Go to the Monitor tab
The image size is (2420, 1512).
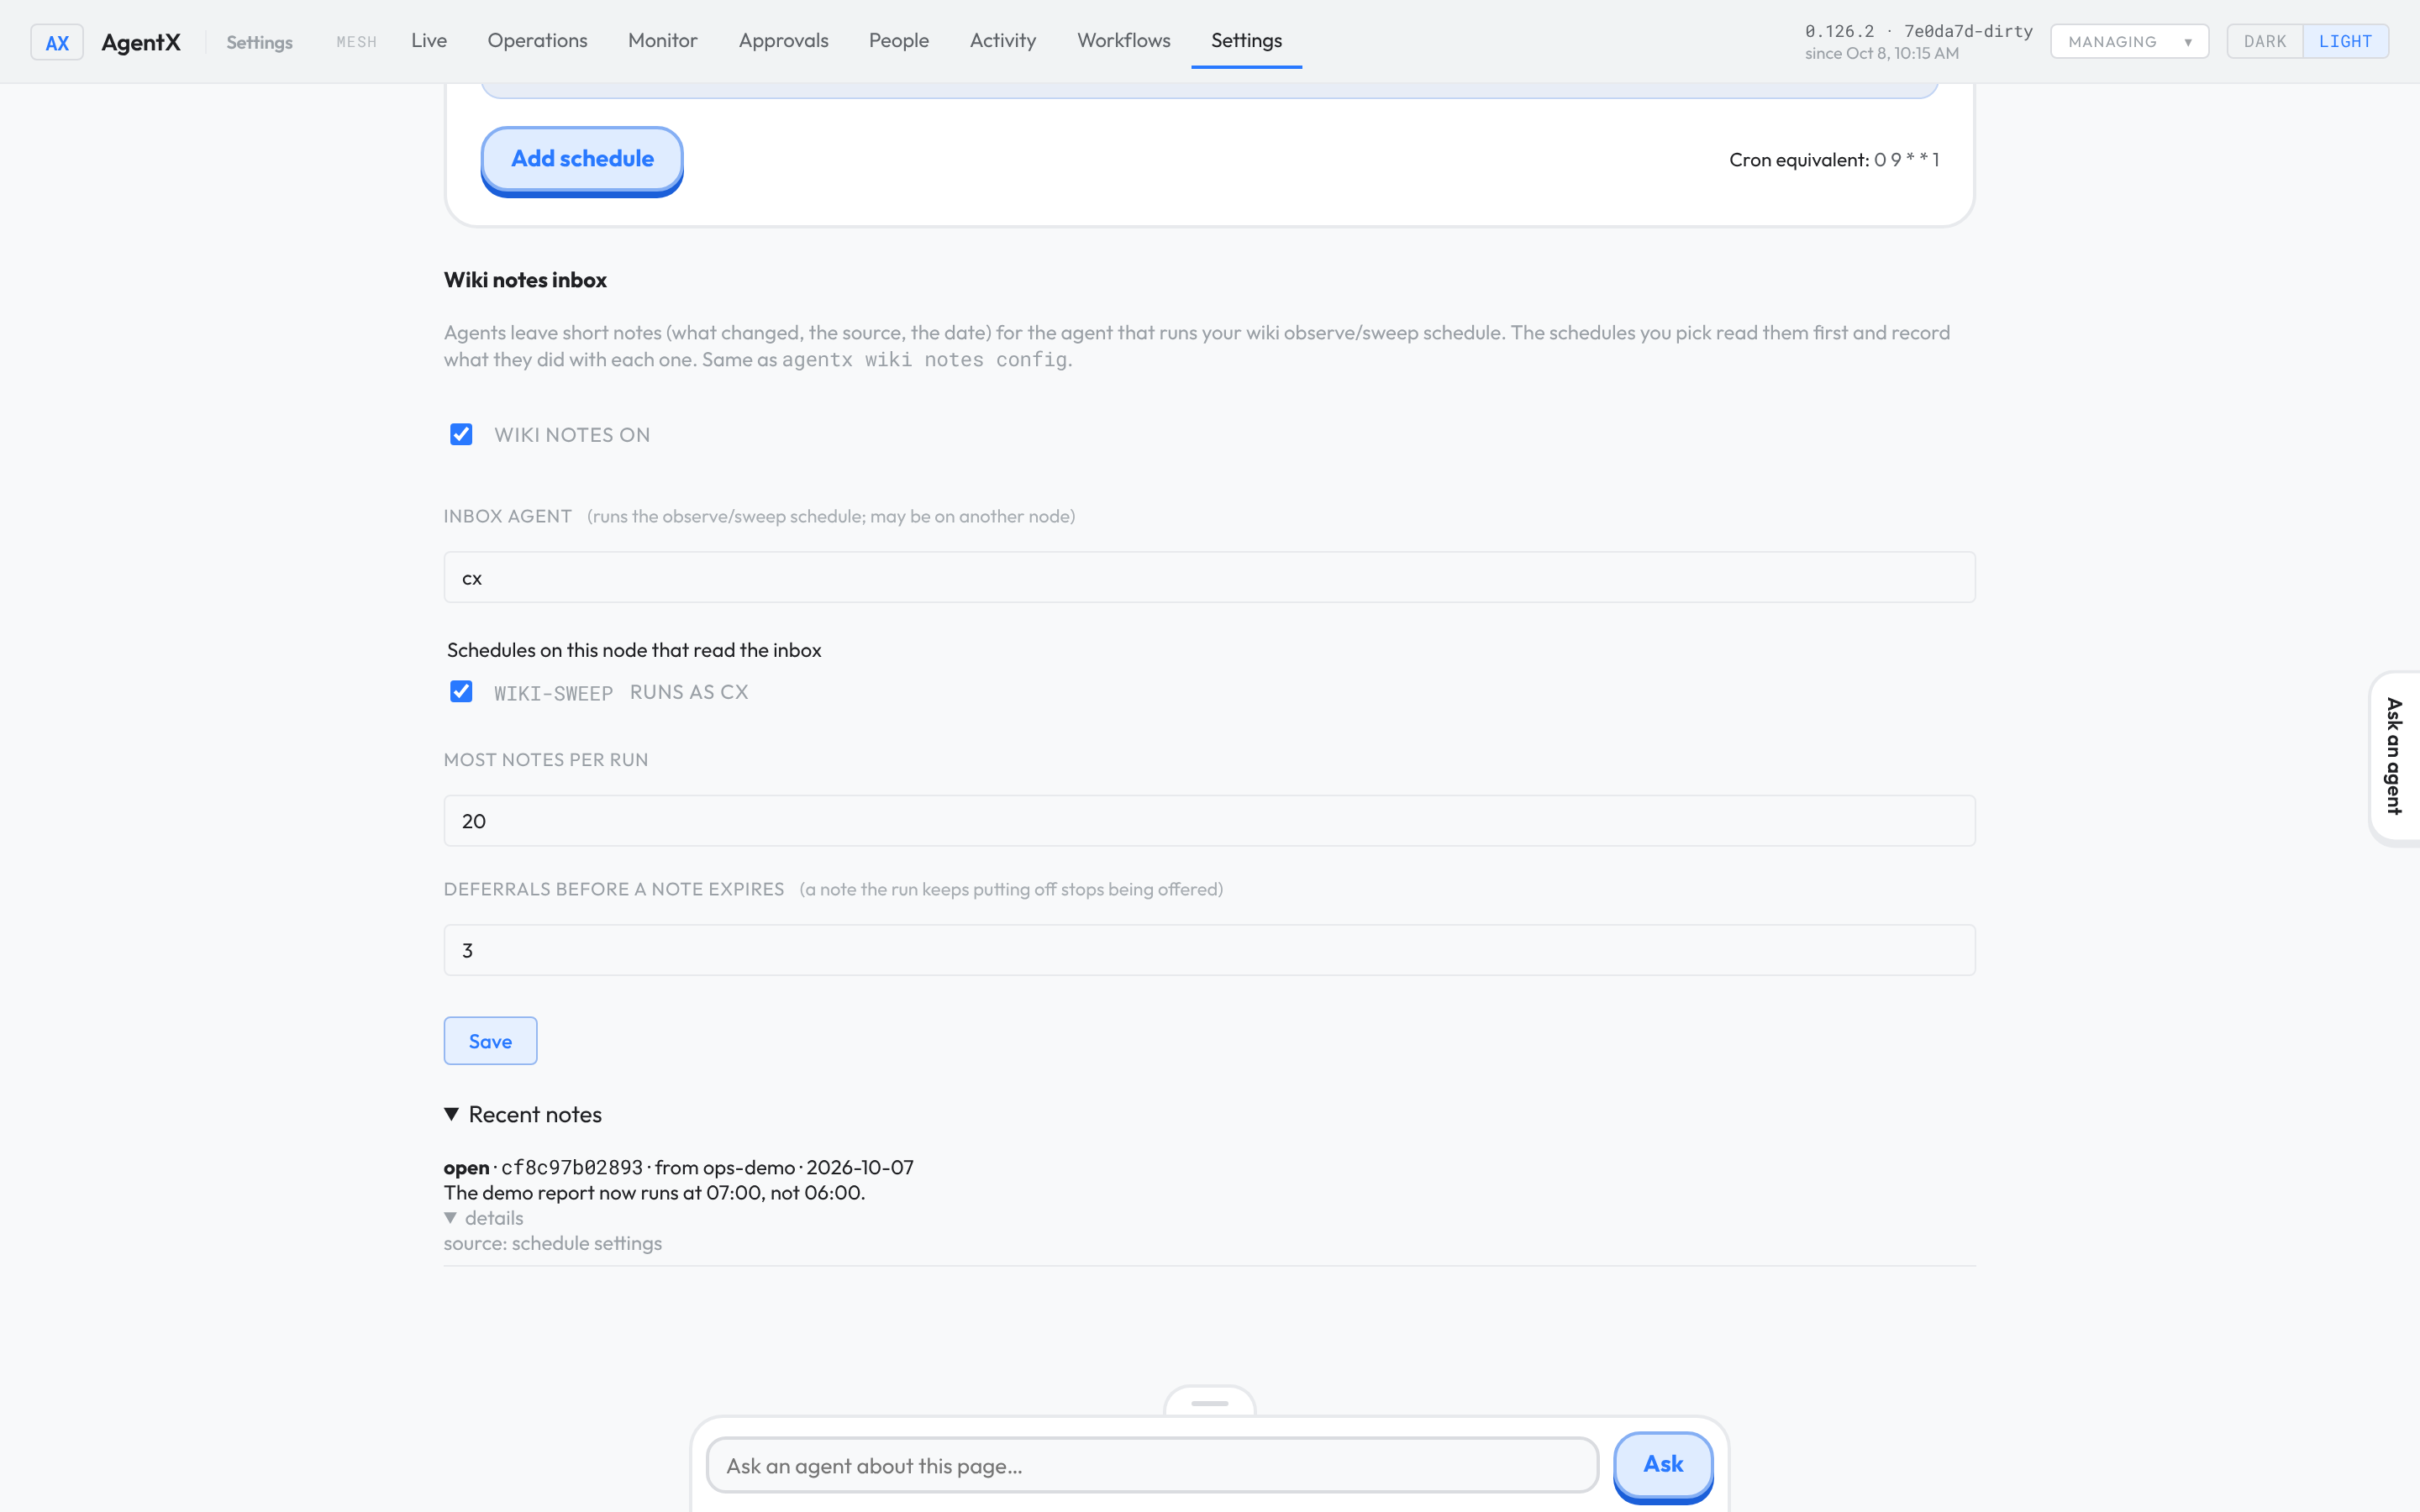click(663, 41)
